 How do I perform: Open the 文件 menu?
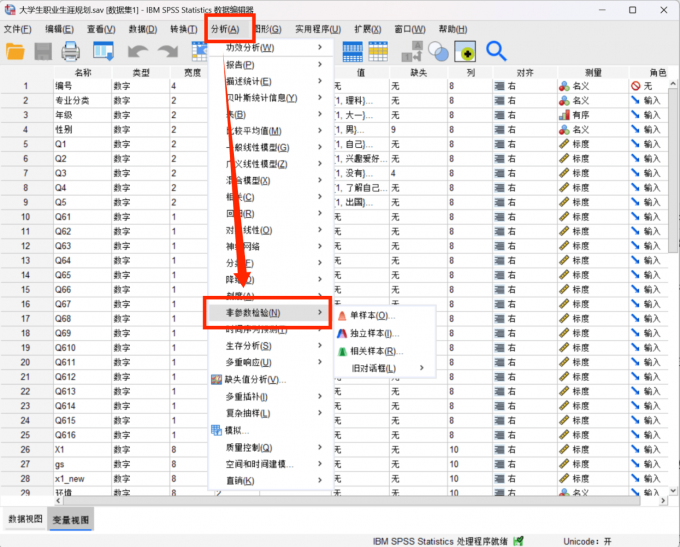pyautogui.click(x=17, y=29)
